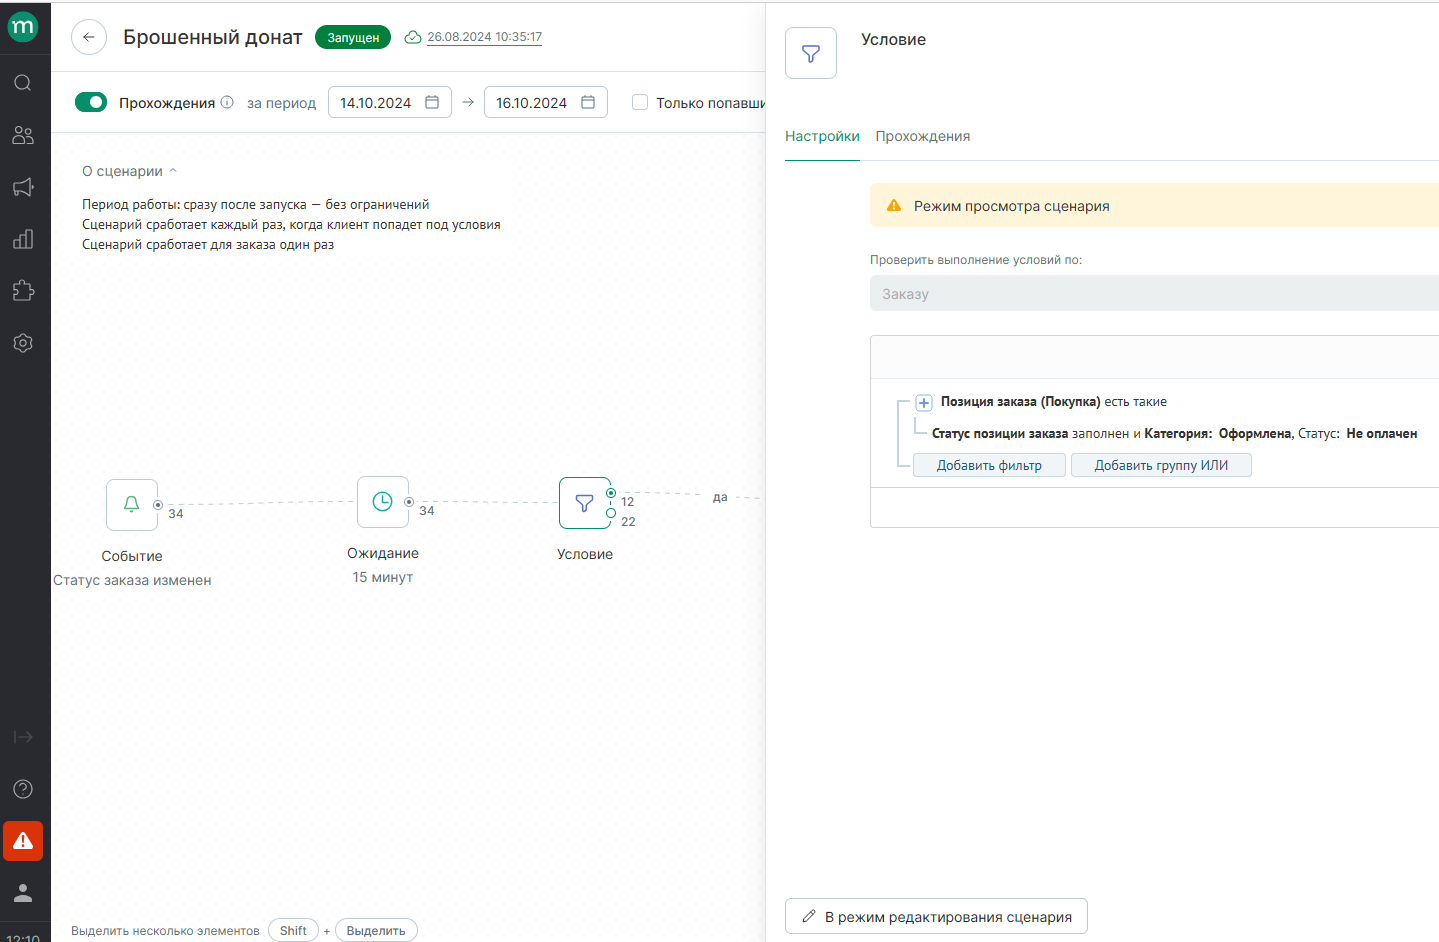Click the Ожидание node output connector
Image resolution: width=1439 pixels, height=942 pixels.
coord(409,502)
